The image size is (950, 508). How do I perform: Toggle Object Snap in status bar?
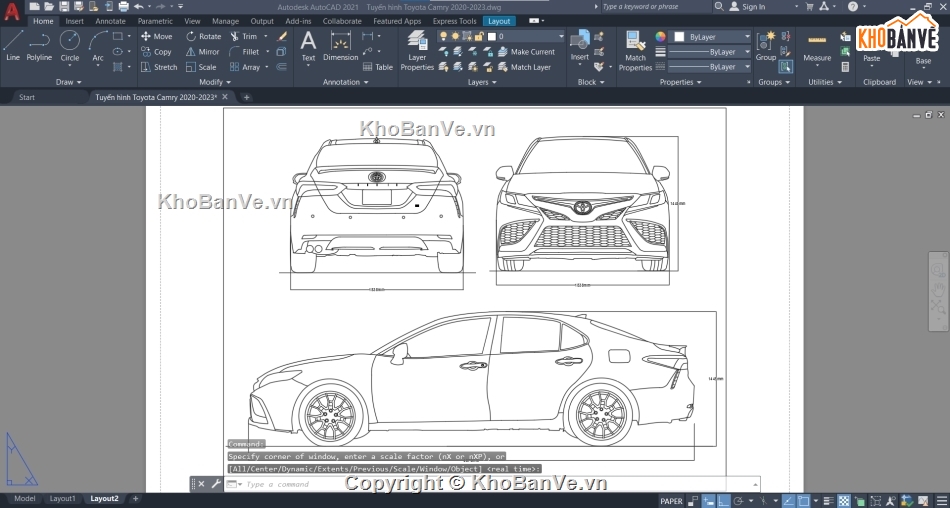[804, 501]
